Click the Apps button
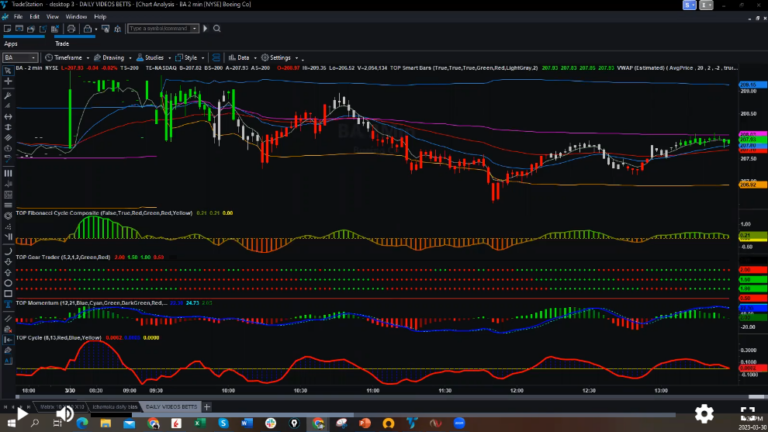This screenshot has width=768, height=432. (x=11, y=43)
